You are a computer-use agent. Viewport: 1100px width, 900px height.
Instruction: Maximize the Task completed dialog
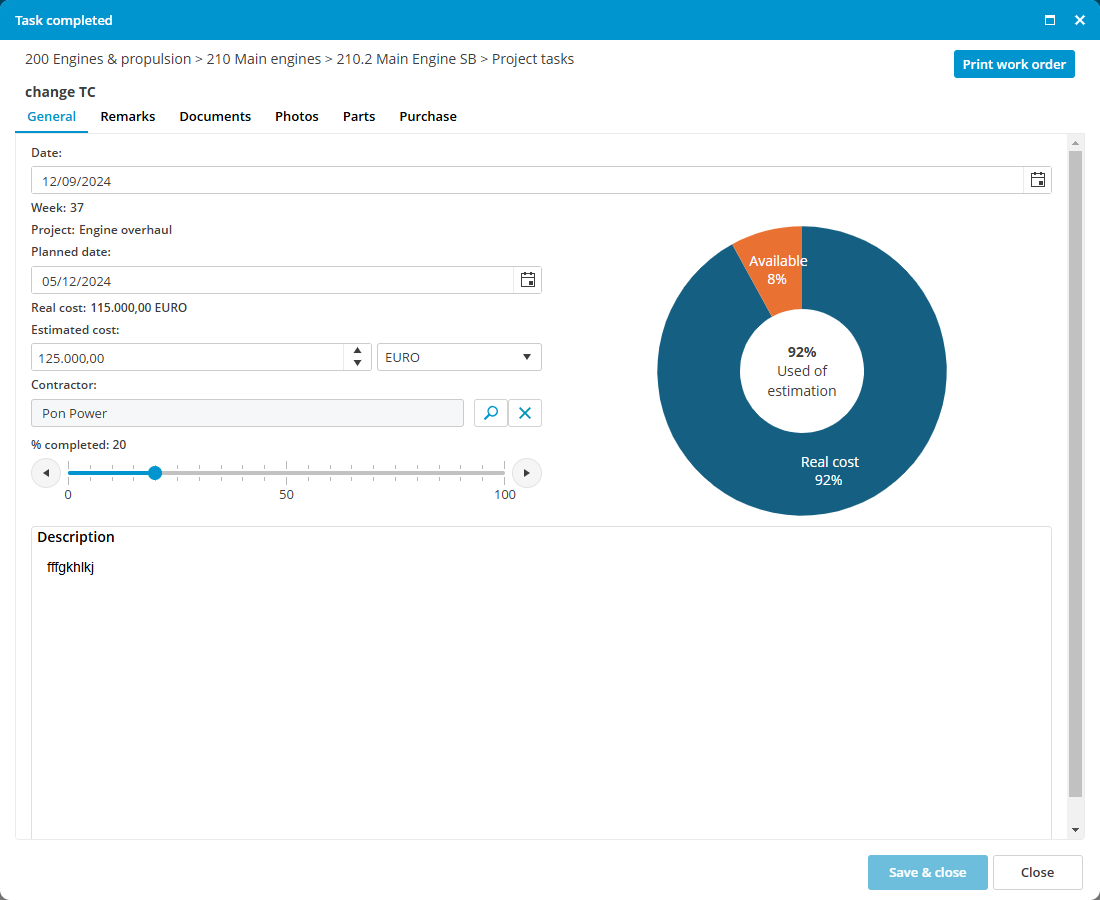1049,20
